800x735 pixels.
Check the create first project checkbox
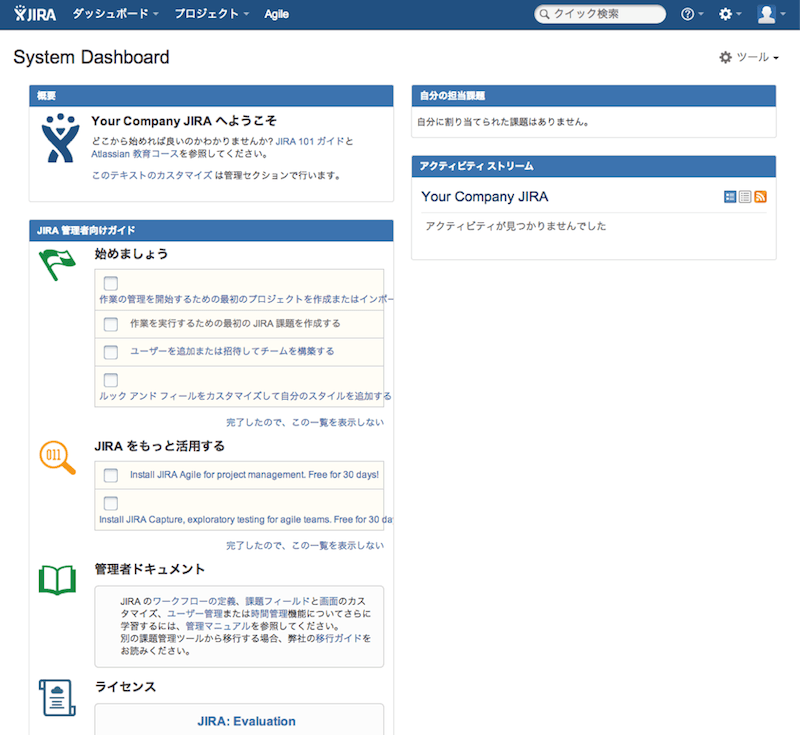point(111,283)
